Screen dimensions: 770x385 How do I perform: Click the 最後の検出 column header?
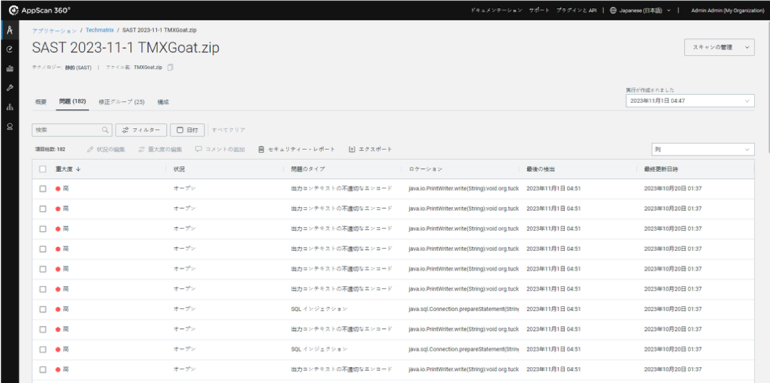click(541, 169)
